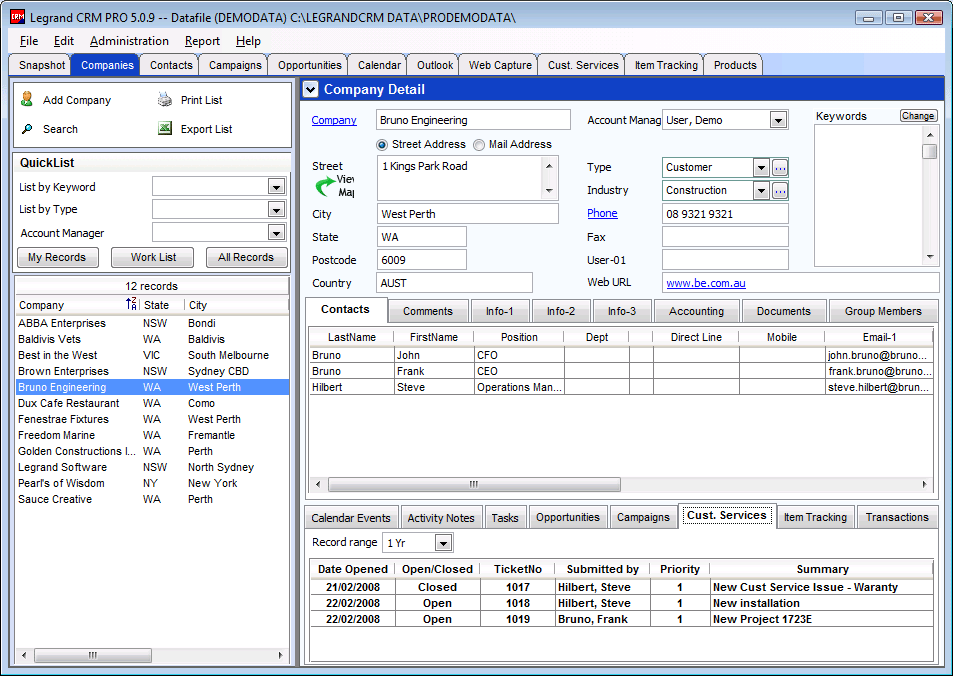Viewport: 953px width, 676px height.
Task: Click the Postcode field 6009
Action: tap(421, 260)
